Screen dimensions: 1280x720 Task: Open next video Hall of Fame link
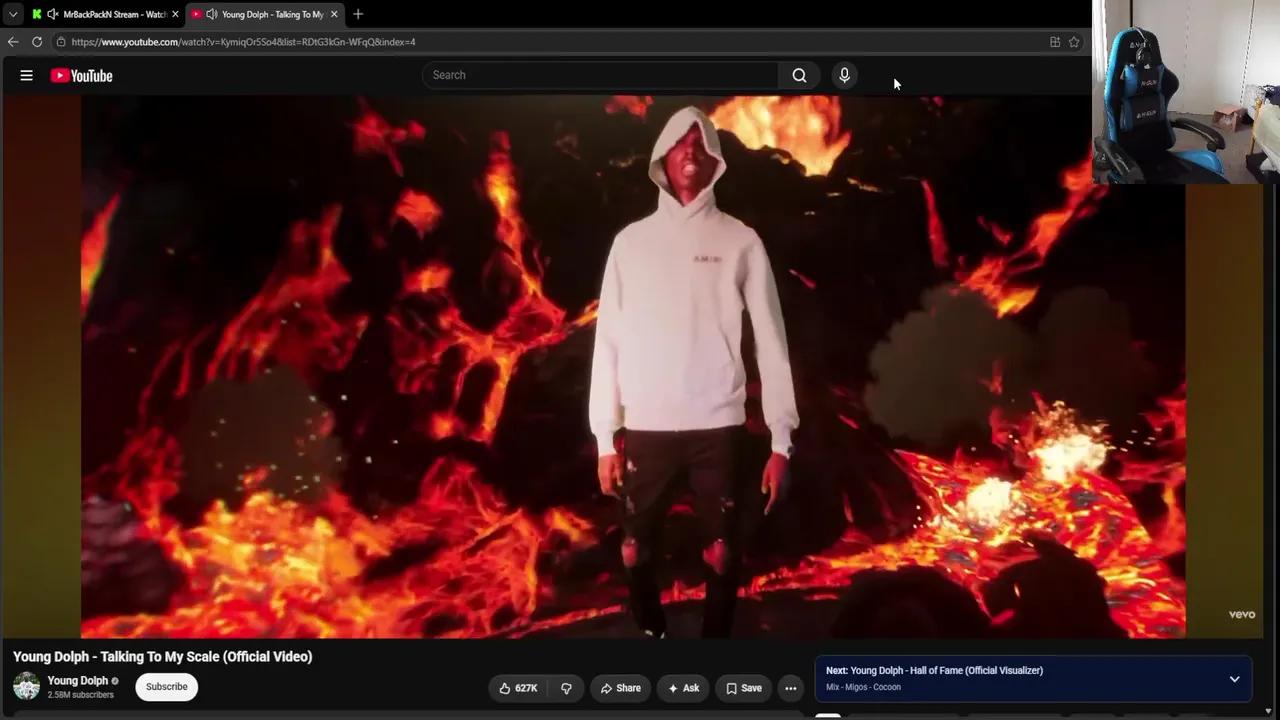(x=946, y=671)
